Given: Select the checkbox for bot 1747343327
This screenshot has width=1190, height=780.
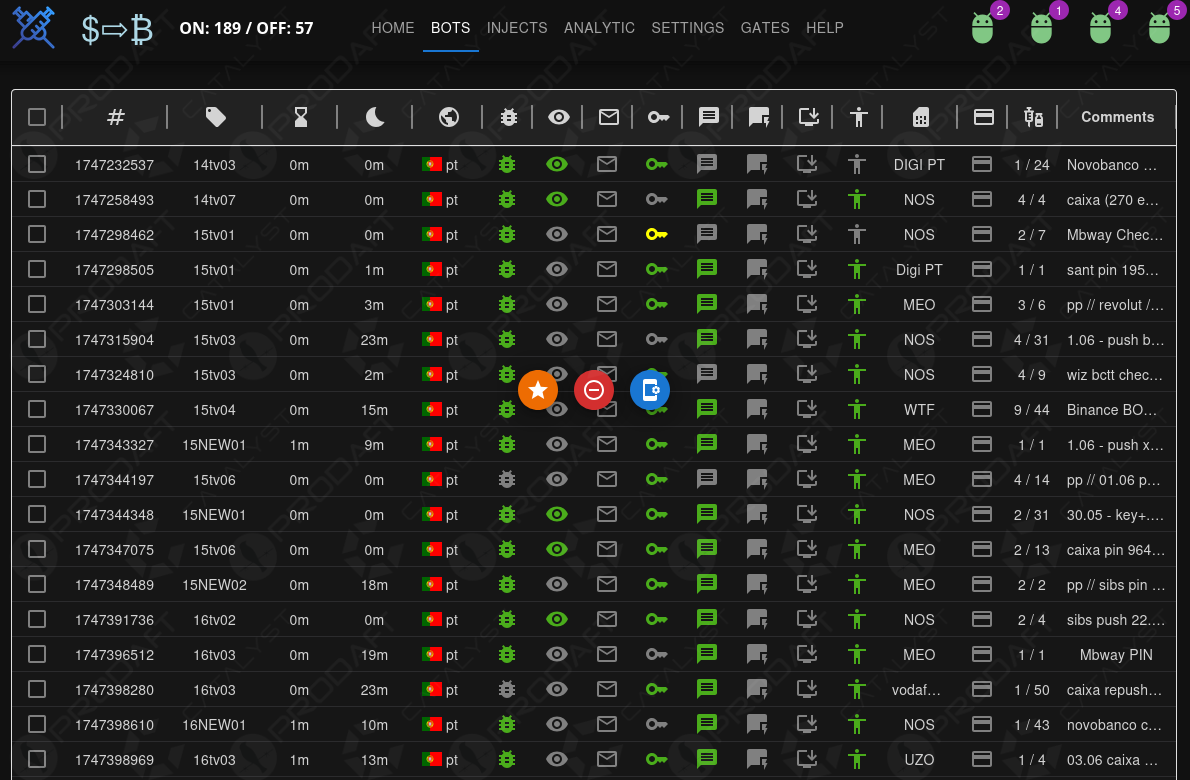Looking at the screenshot, I should (x=36, y=445).
